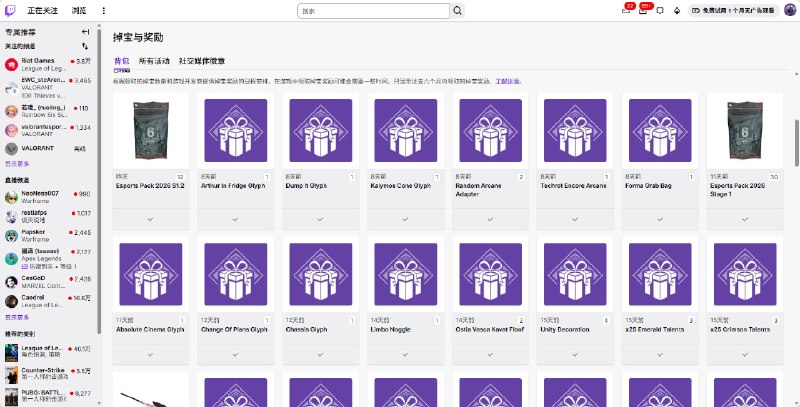Switch to the 社交媒体徽章 tab
800x407 pixels.
(x=202, y=61)
